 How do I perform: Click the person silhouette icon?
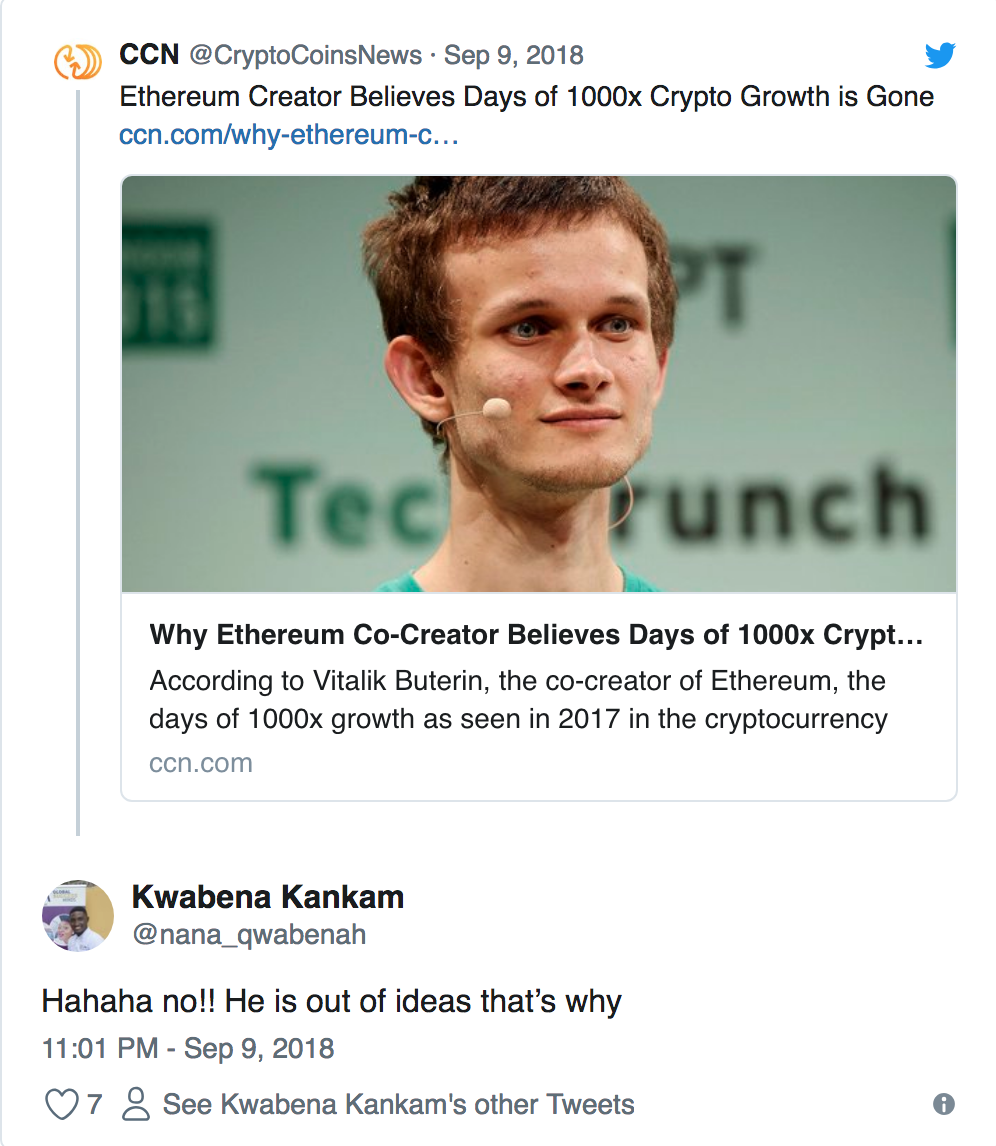(x=134, y=1104)
